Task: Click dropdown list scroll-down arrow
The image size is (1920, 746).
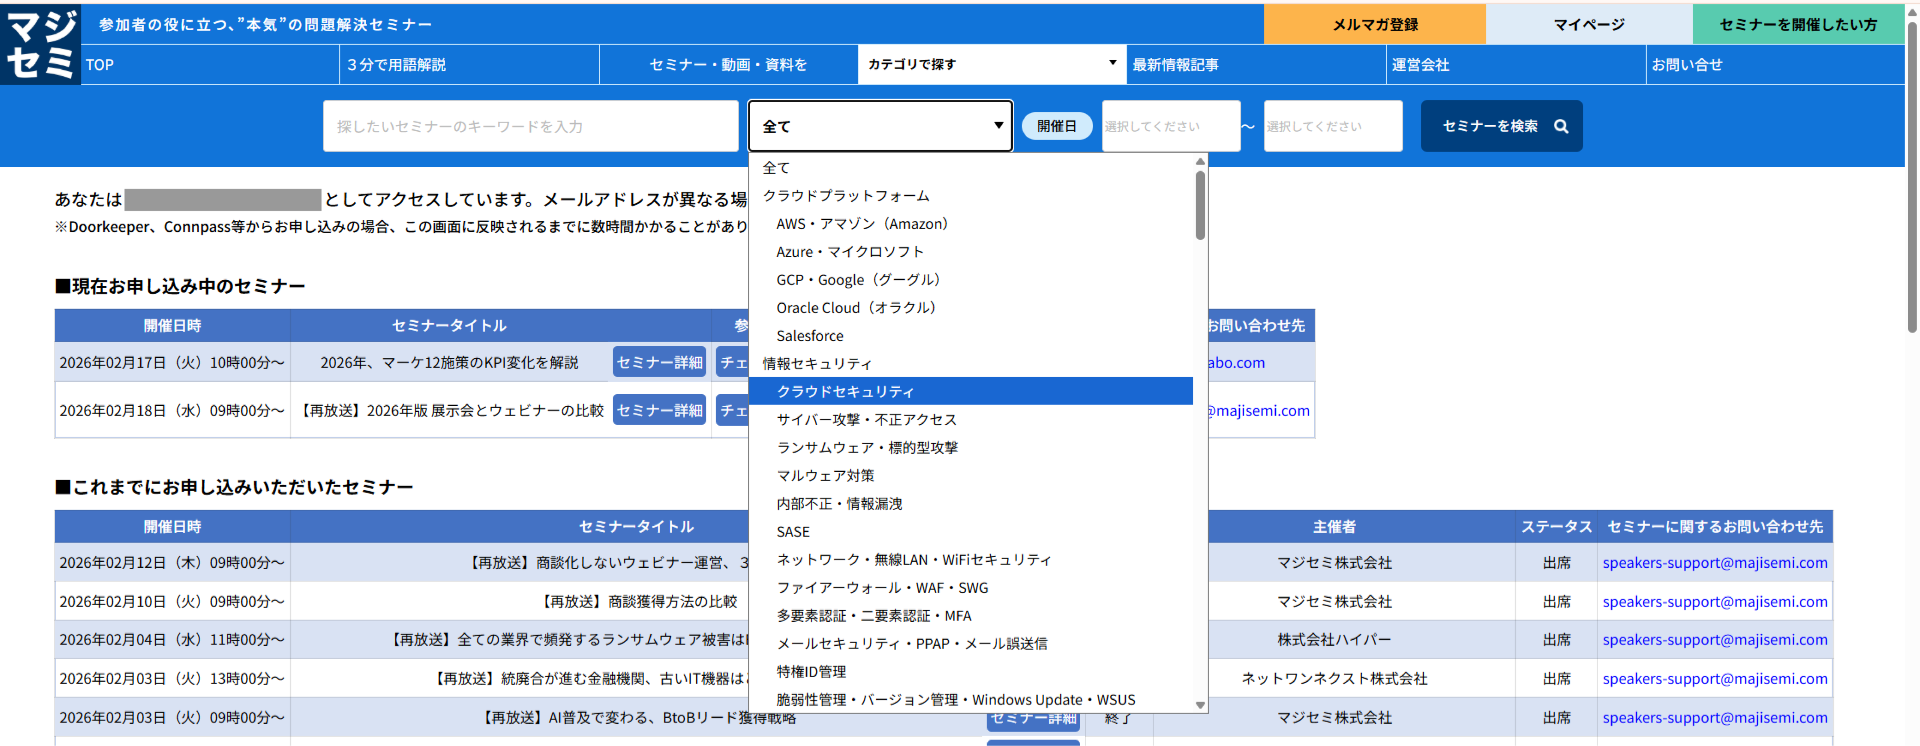Action: click(1200, 705)
